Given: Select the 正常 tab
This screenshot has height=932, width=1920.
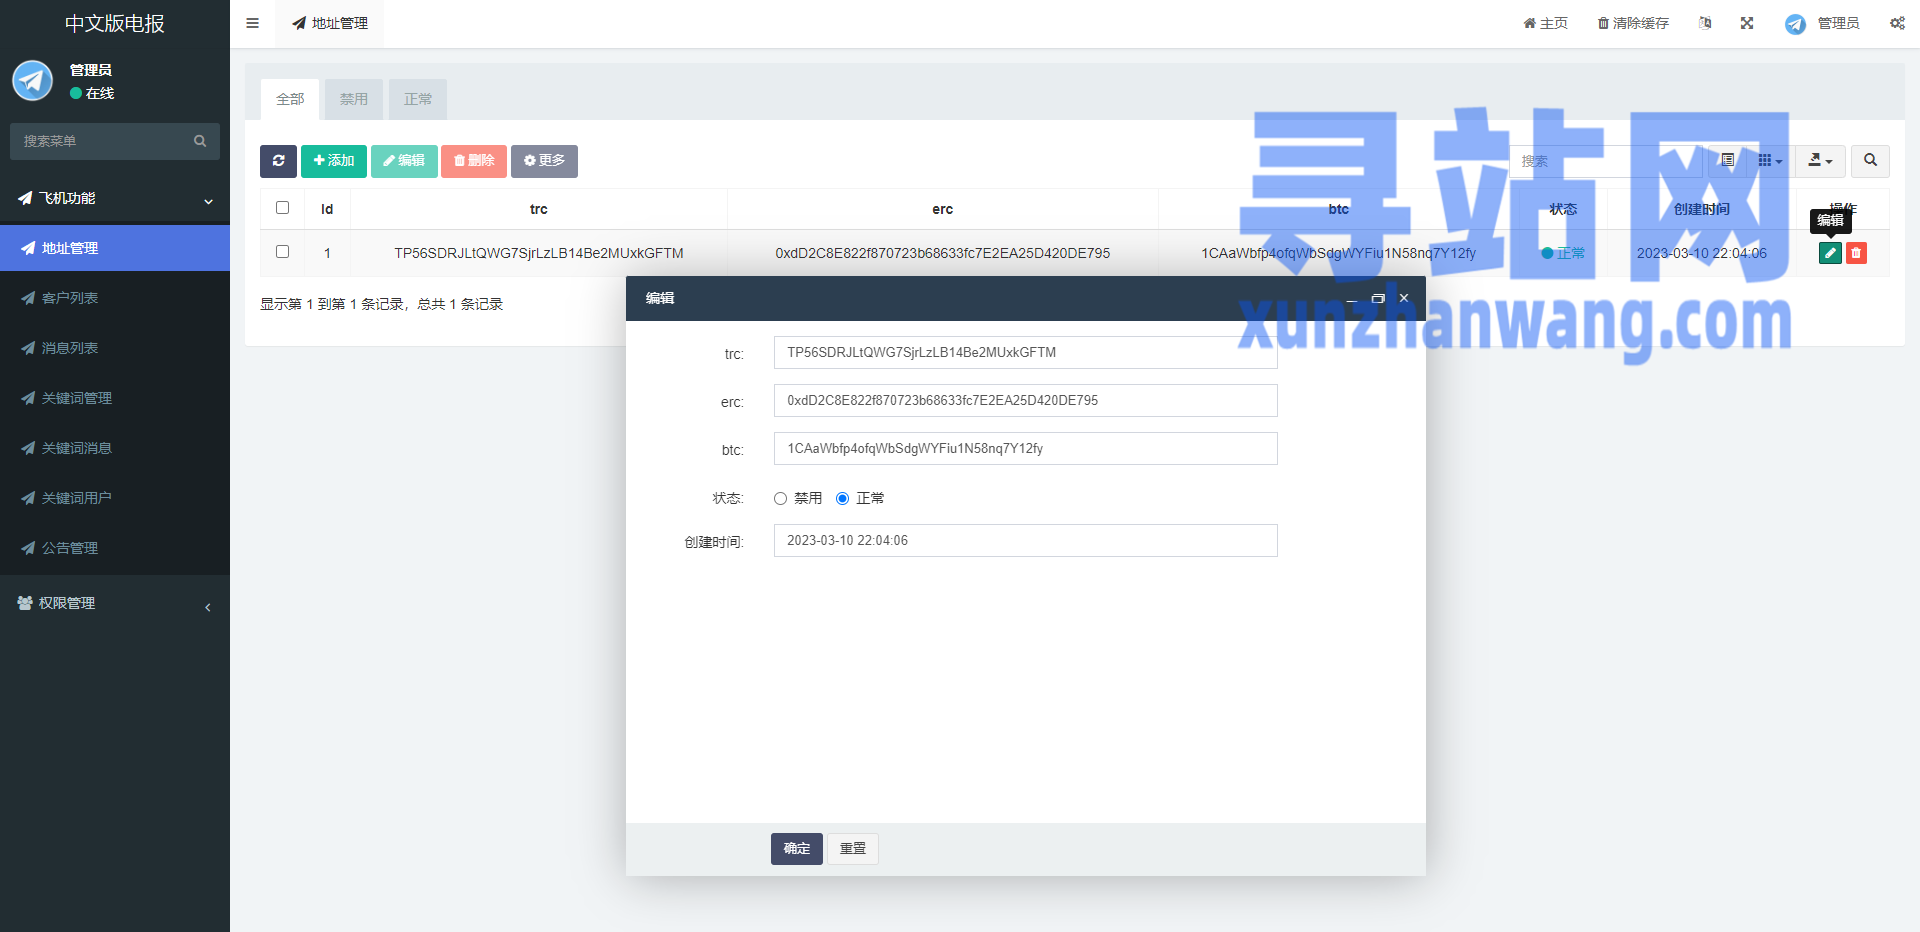Looking at the screenshot, I should coord(418,99).
